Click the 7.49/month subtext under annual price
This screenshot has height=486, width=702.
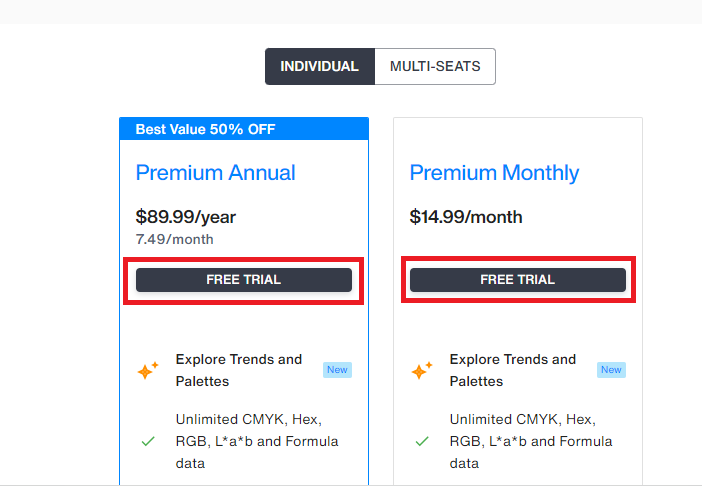(175, 239)
